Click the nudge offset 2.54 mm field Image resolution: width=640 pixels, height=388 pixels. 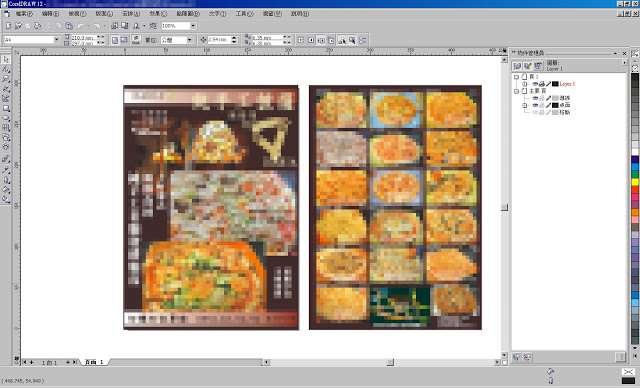219,40
